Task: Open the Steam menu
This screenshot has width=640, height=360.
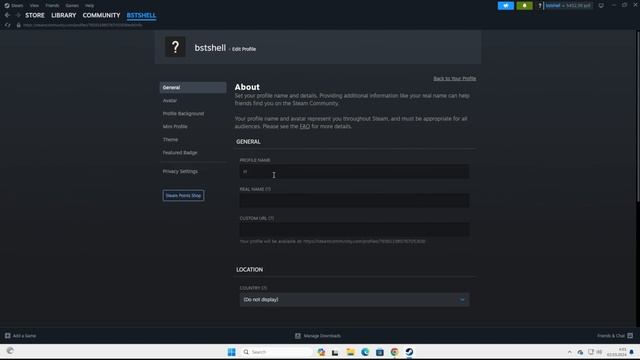Action: tap(17, 5)
